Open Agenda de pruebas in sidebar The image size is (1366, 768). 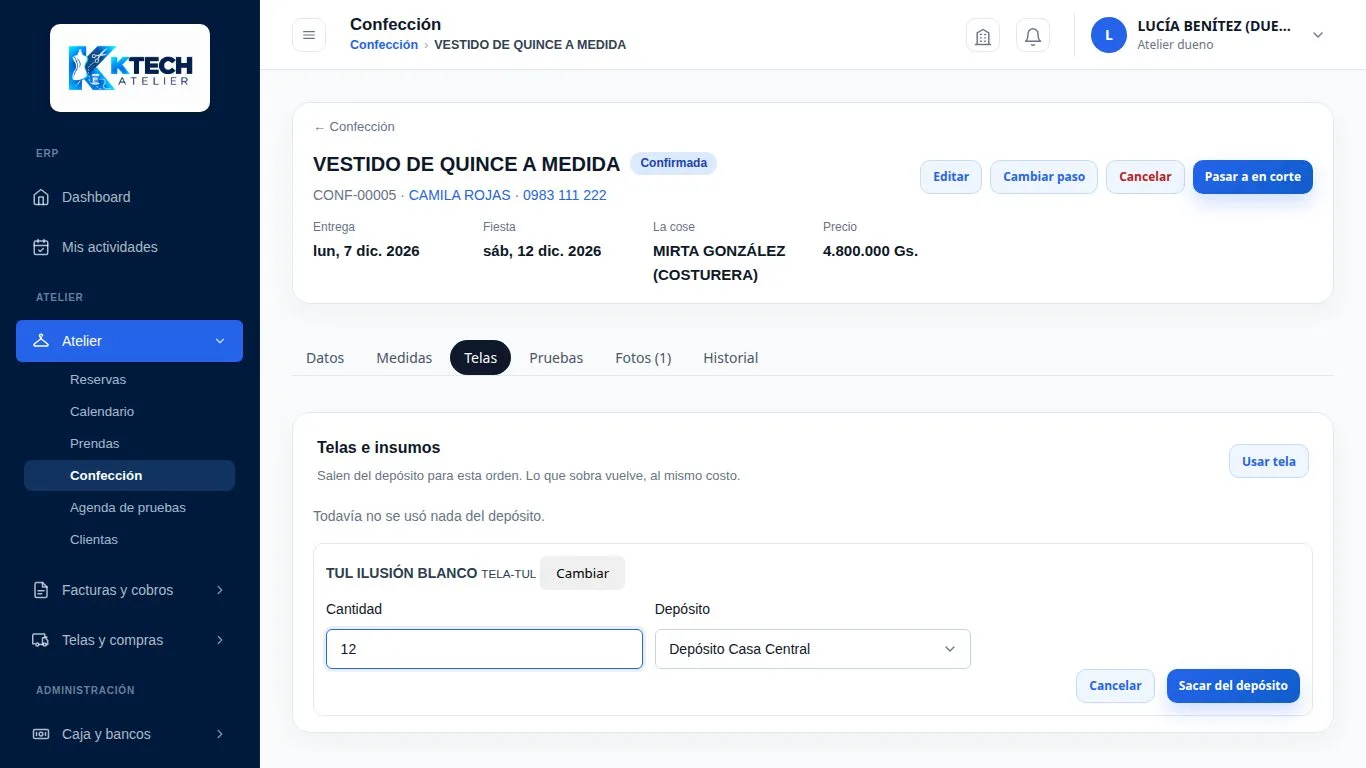click(128, 508)
